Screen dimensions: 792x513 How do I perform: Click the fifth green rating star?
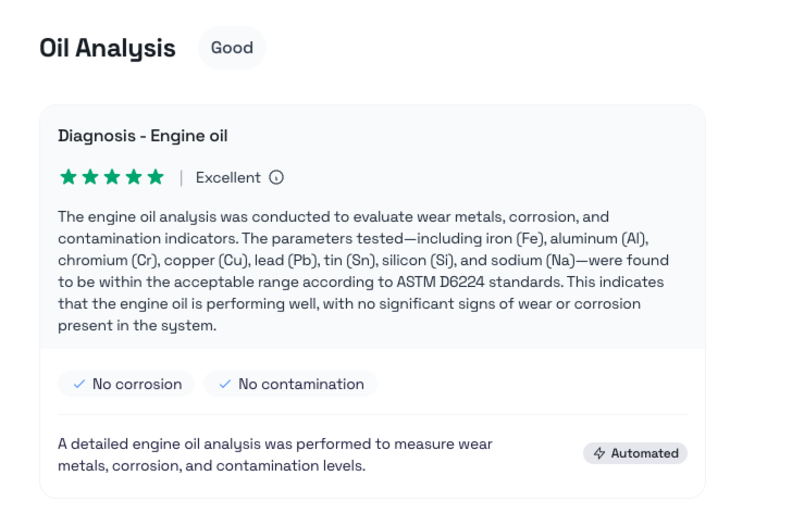point(156,177)
